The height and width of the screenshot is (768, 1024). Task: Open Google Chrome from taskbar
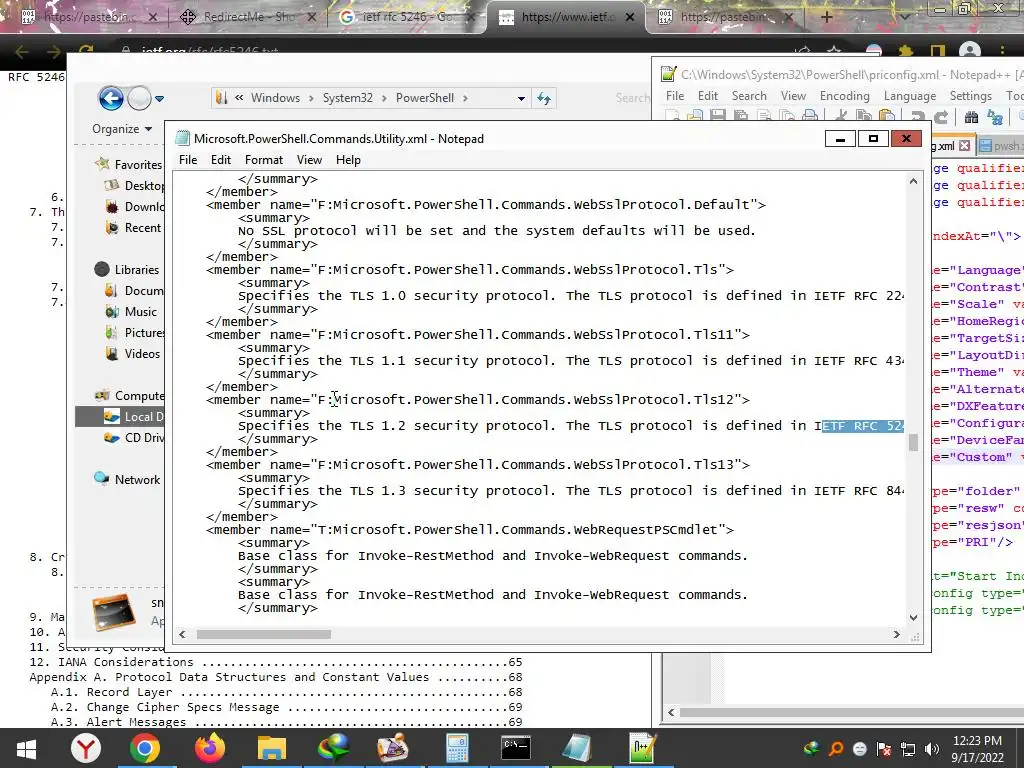click(145, 748)
